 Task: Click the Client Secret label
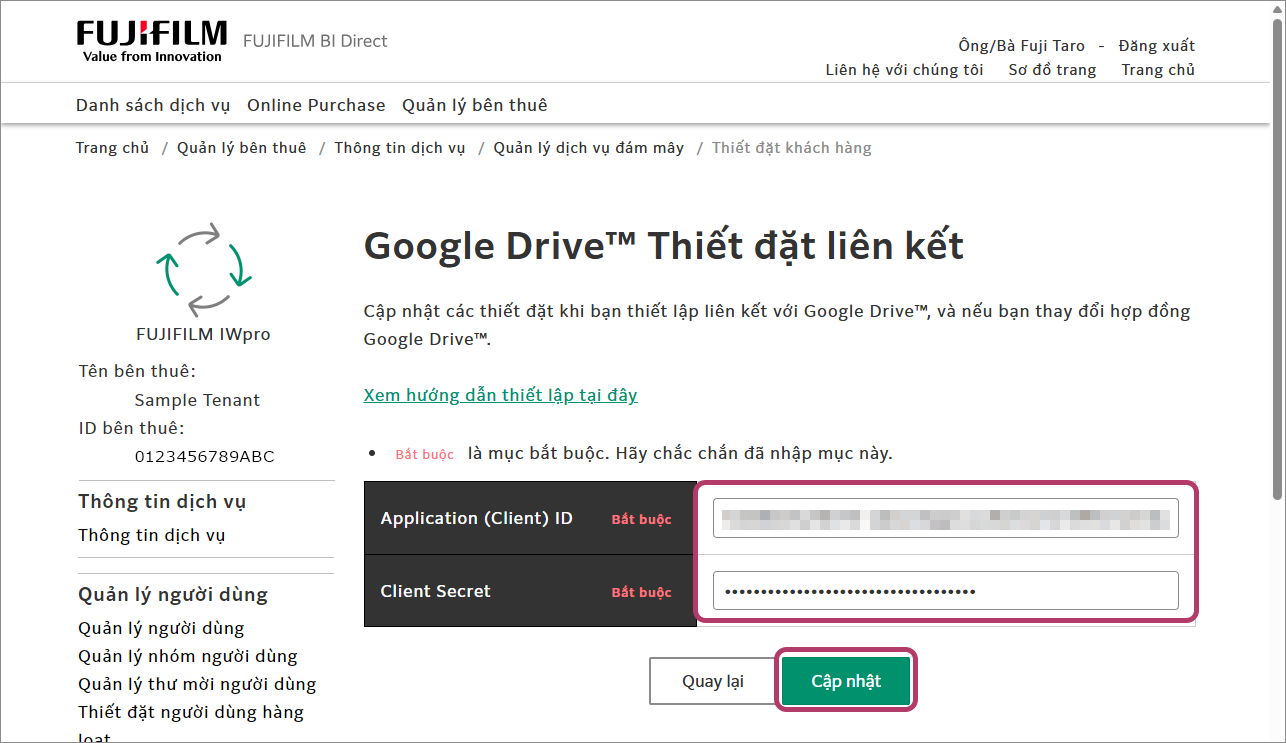pos(435,591)
